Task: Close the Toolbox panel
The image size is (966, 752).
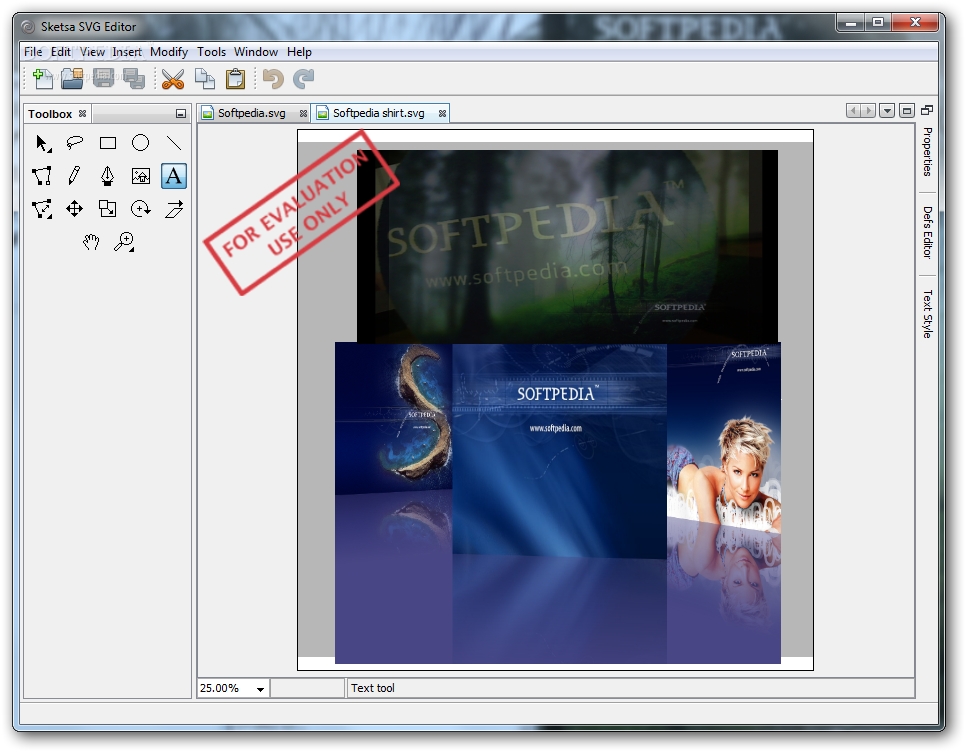Action: coord(82,113)
